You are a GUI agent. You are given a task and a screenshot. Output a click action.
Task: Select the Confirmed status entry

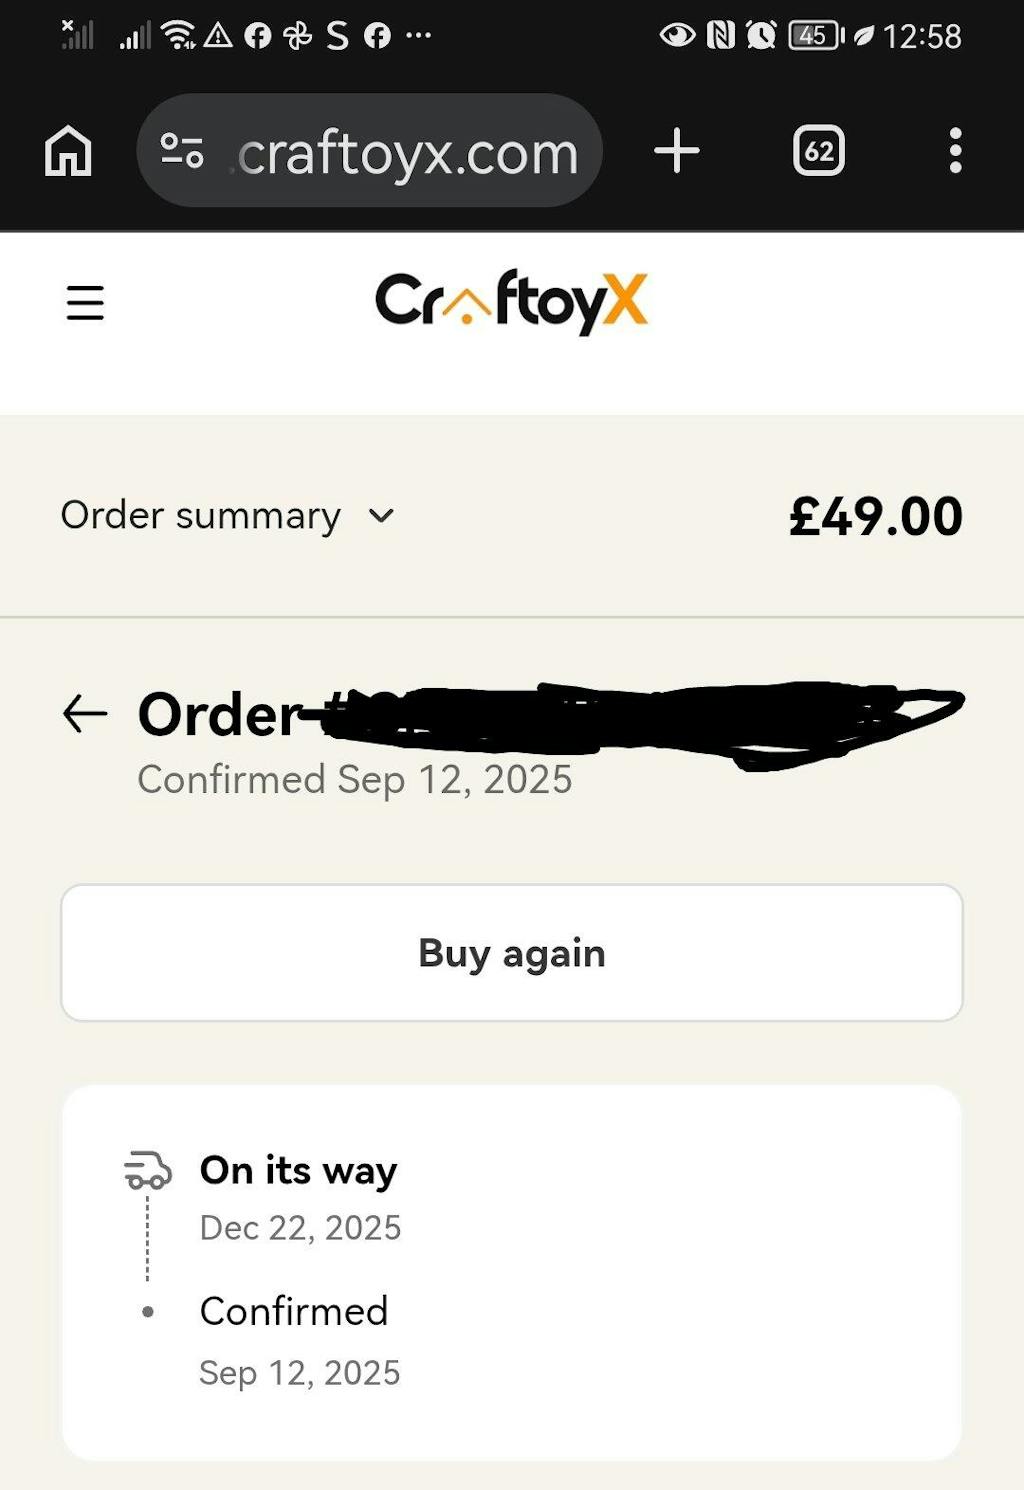[x=294, y=1312]
